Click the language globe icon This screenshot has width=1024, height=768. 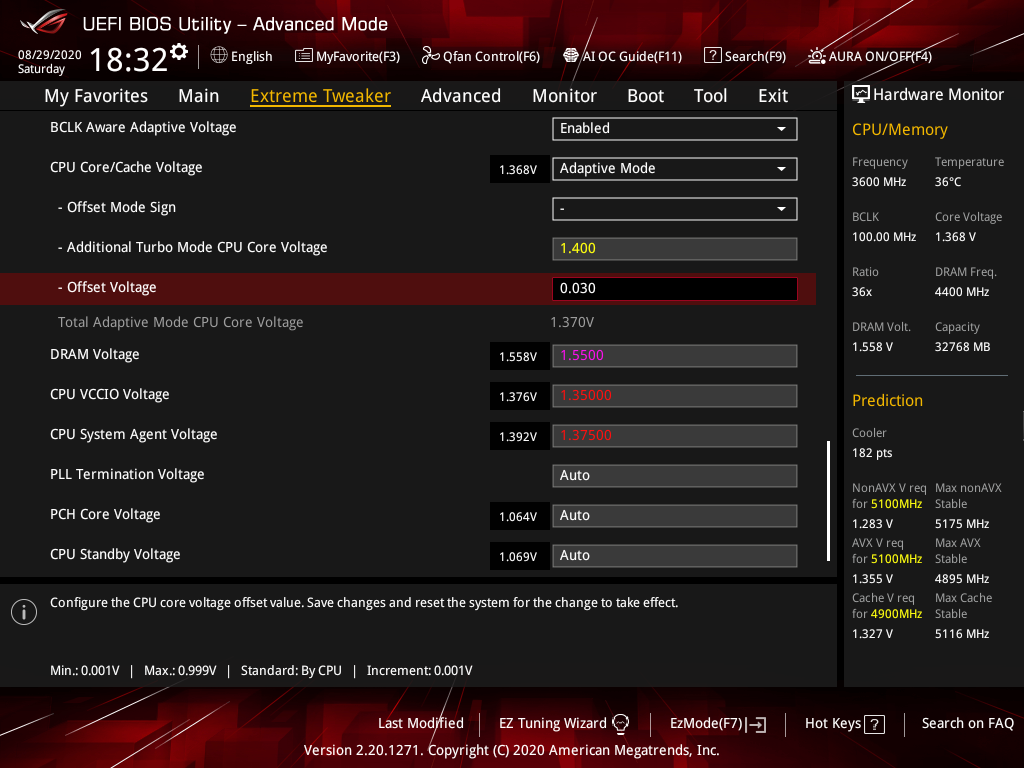click(219, 56)
